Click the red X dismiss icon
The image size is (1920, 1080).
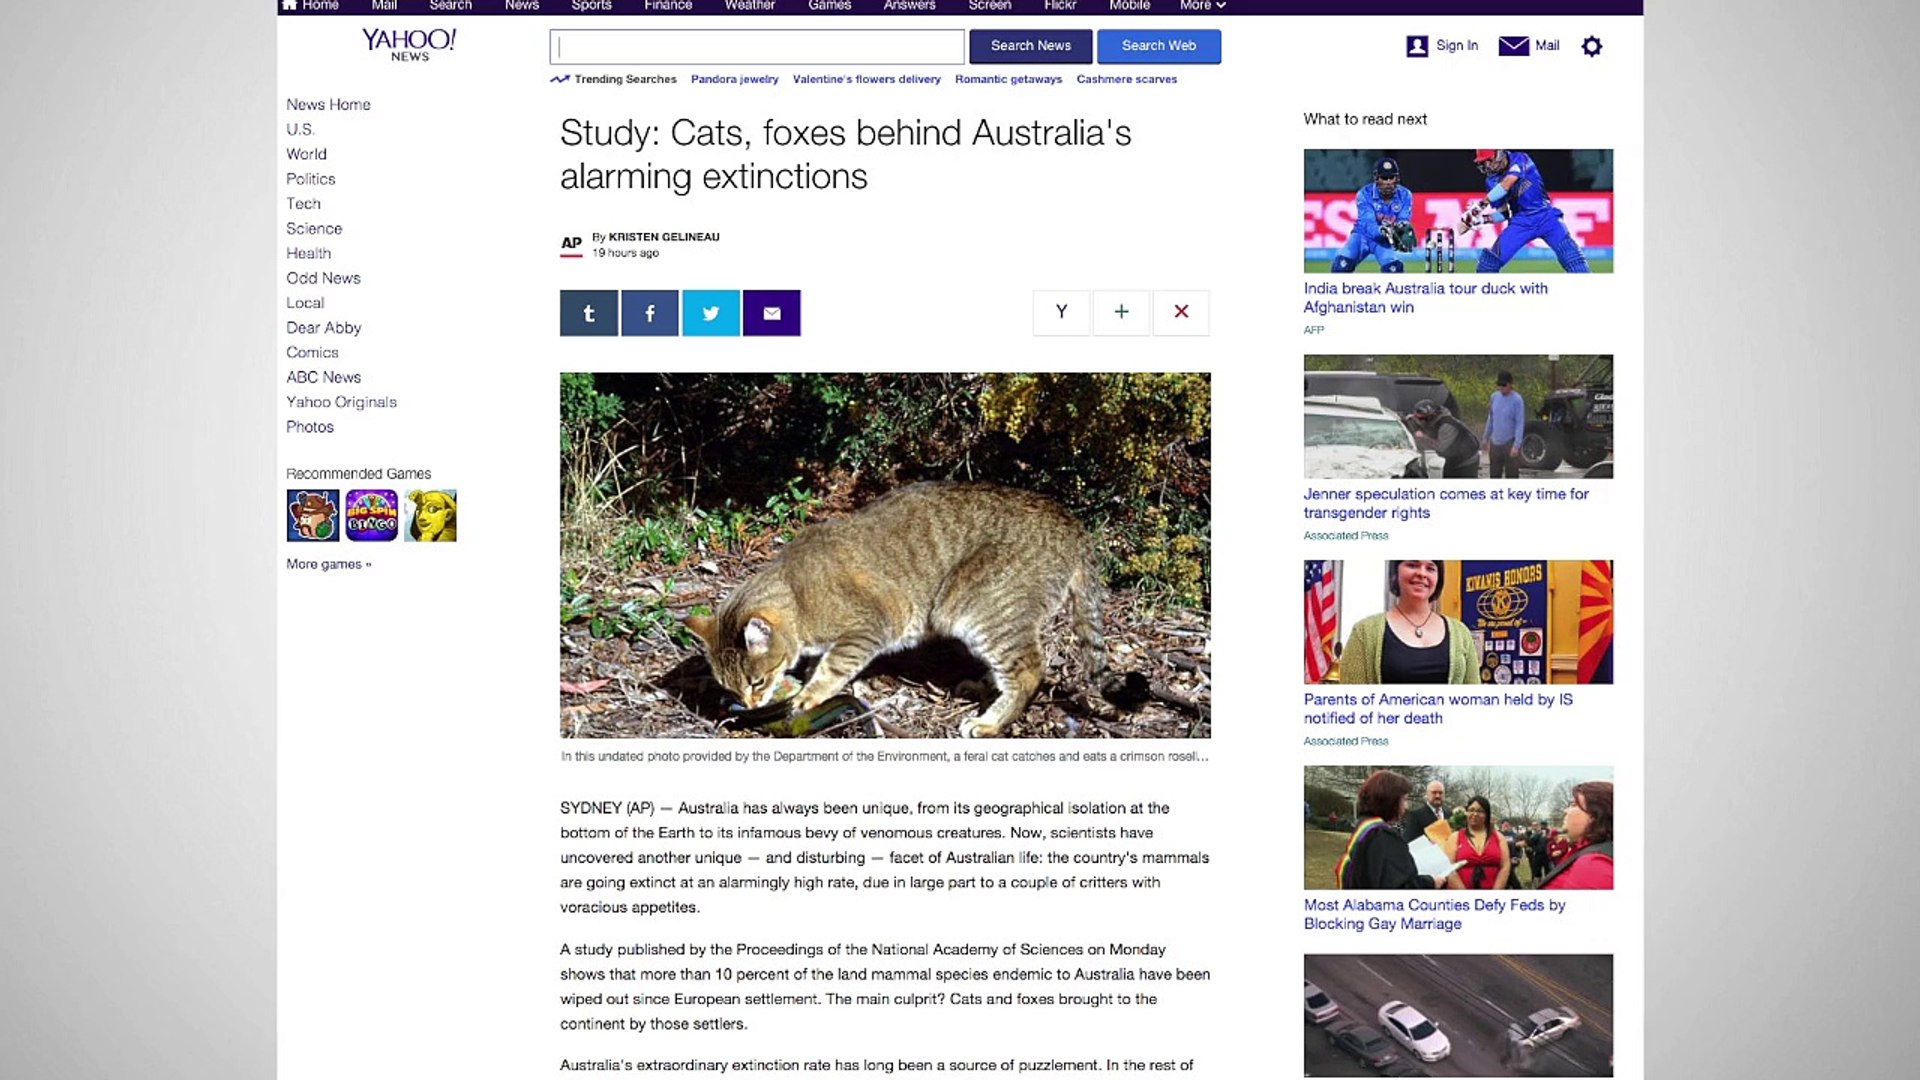point(1181,312)
